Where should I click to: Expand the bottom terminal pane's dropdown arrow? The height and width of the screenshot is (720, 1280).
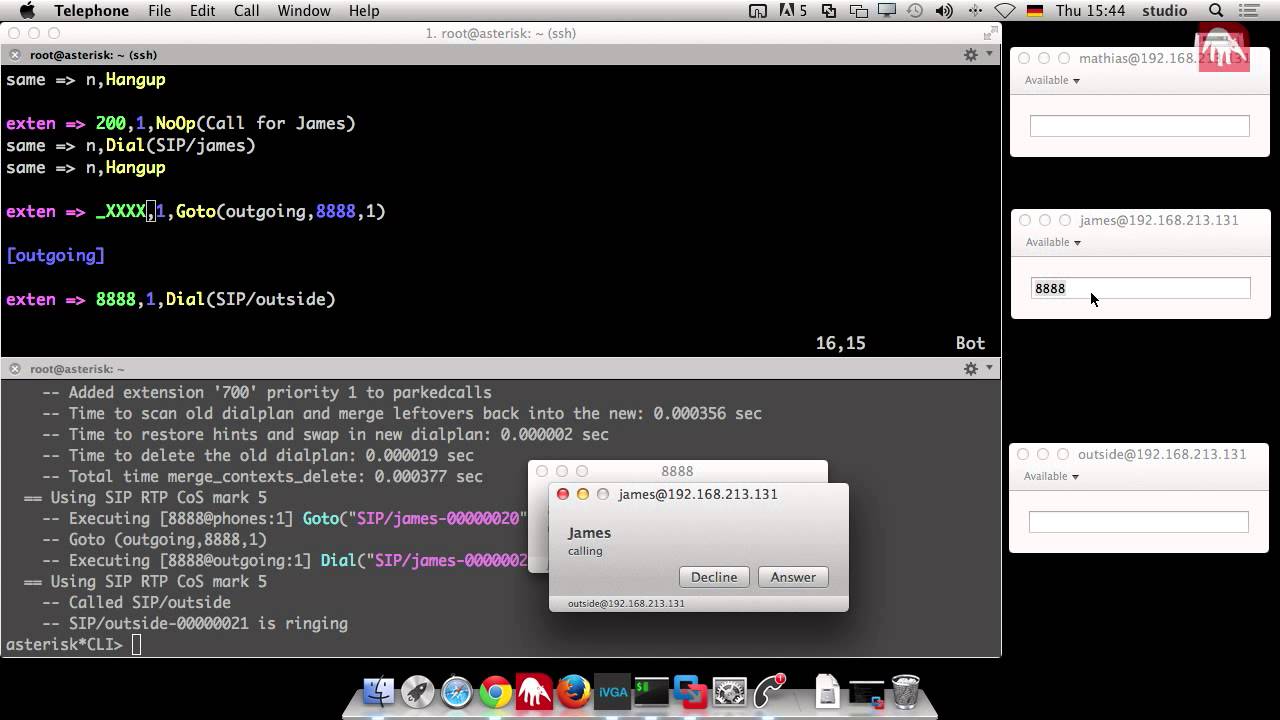pyautogui.click(x=990, y=369)
